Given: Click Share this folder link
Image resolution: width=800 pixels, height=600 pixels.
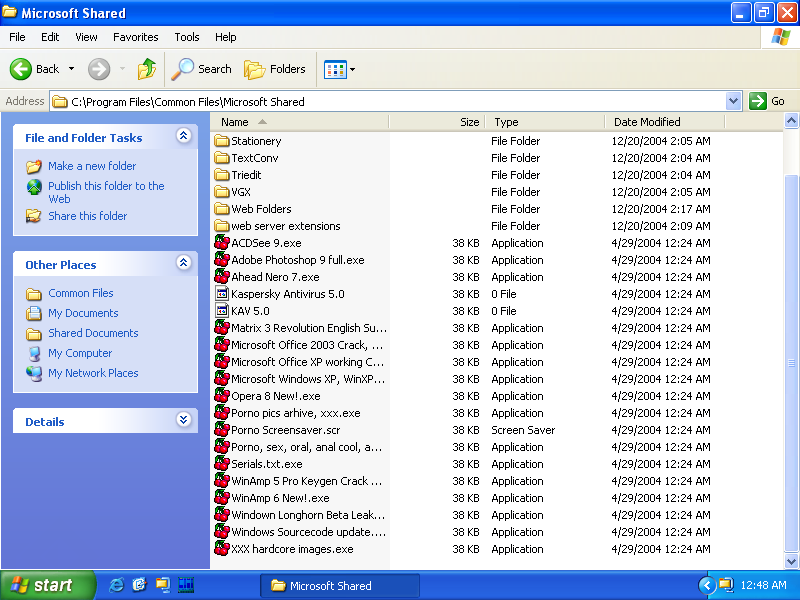Looking at the screenshot, I should (87, 216).
